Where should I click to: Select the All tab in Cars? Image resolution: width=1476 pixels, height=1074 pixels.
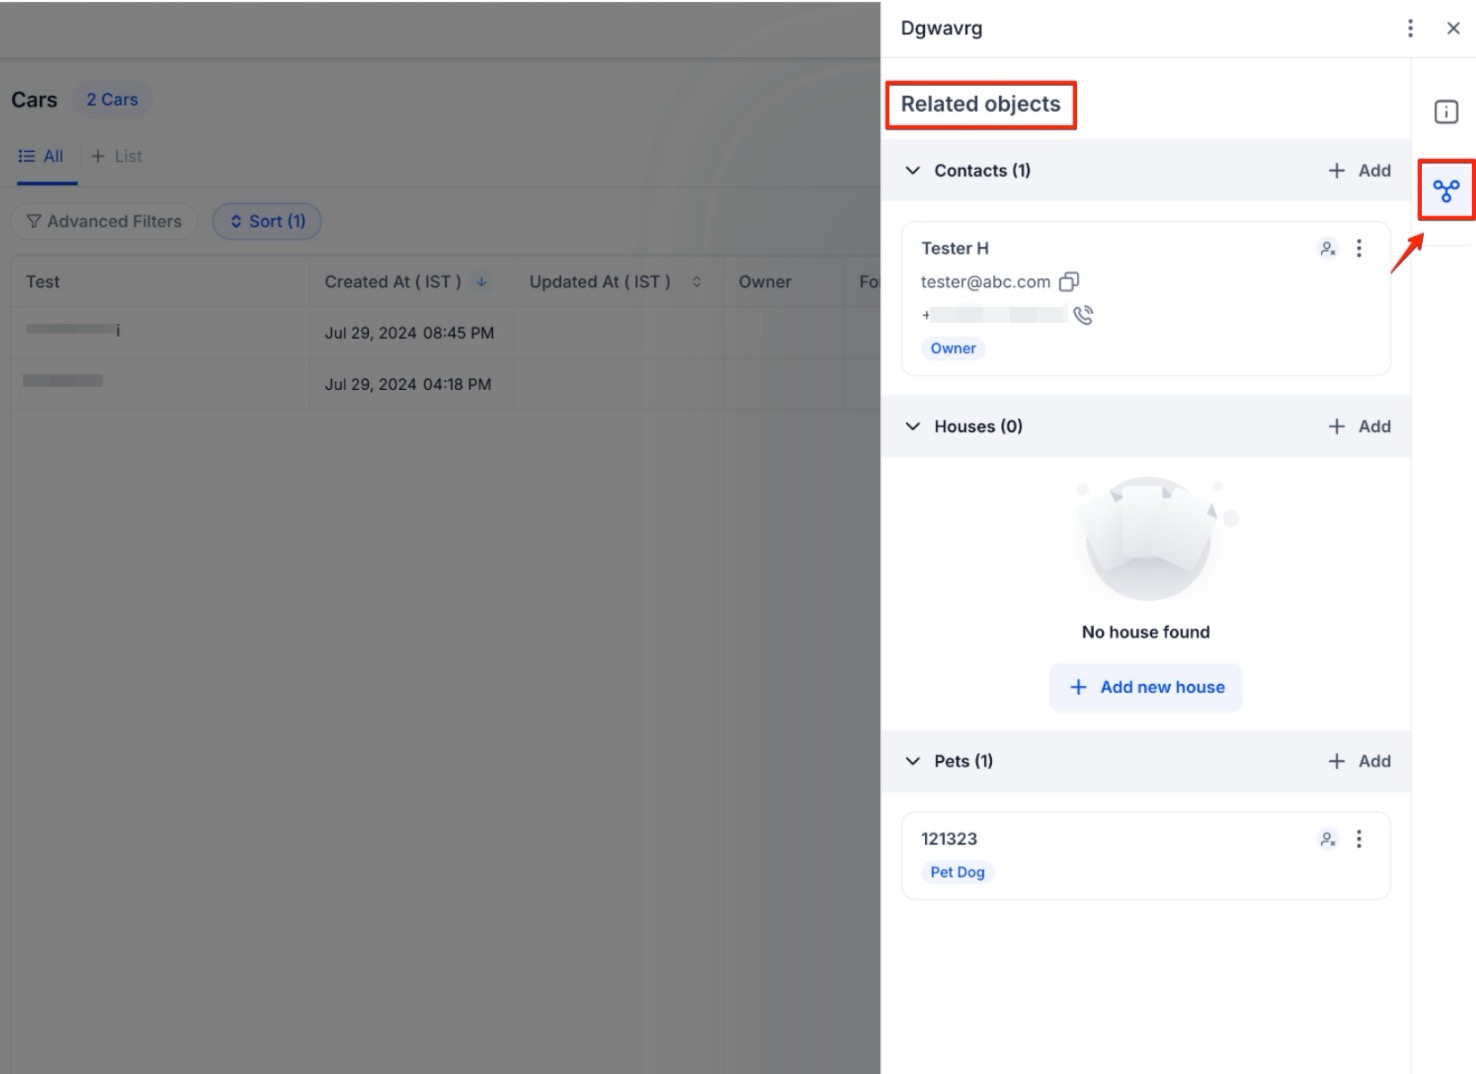(41, 156)
